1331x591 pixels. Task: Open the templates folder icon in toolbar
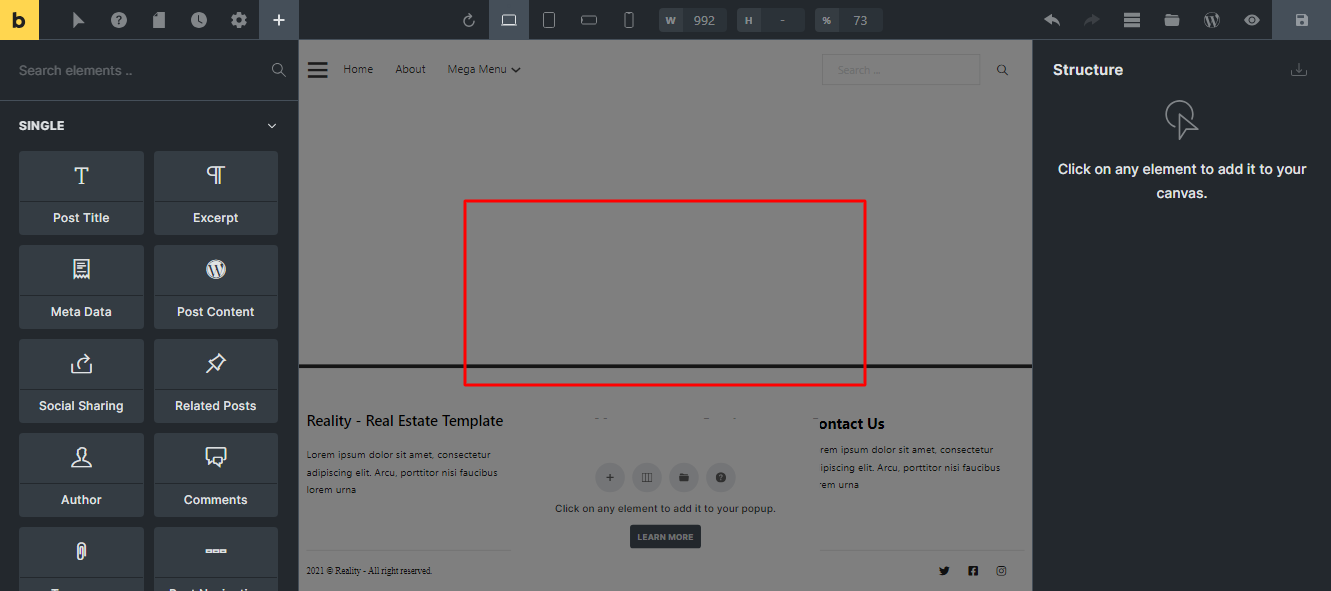click(1172, 20)
